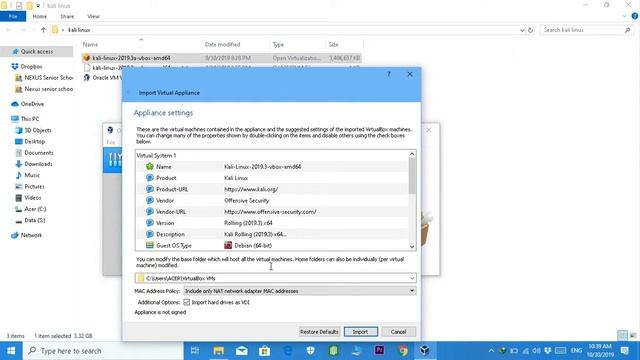The height and width of the screenshot is (360, 640).
Task: Cancel the Import Virtual Appliance dialog
Action: [x=398, y=332]
